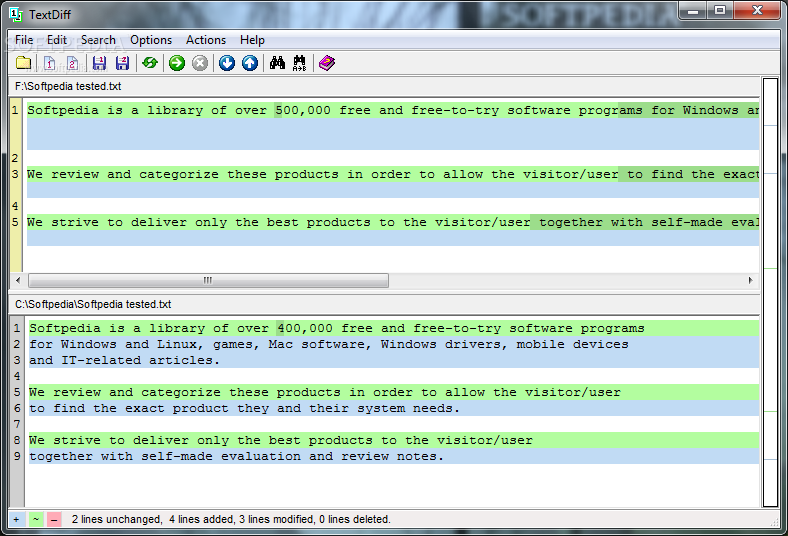
Task: Open file 1 with the document-1 icon
Action: [49, 63]
